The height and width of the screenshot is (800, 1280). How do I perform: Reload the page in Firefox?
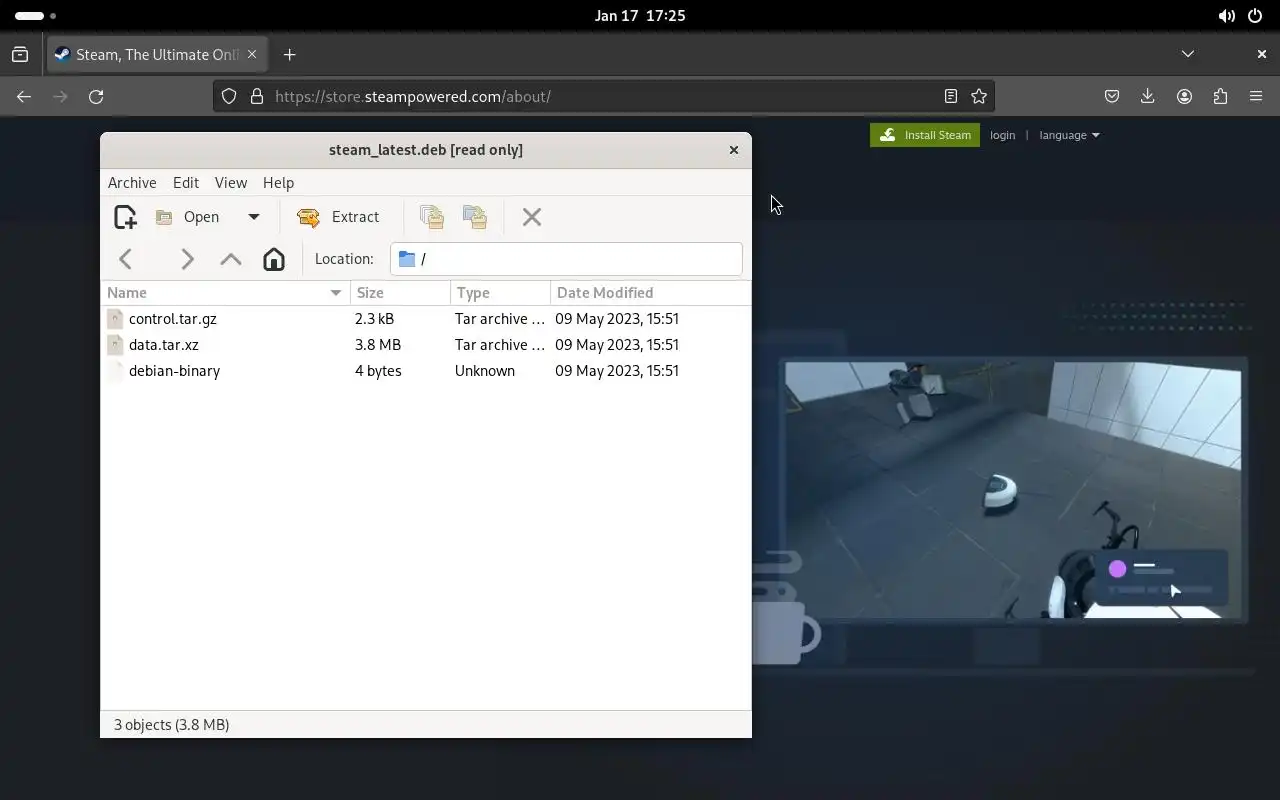click(96, 97)
